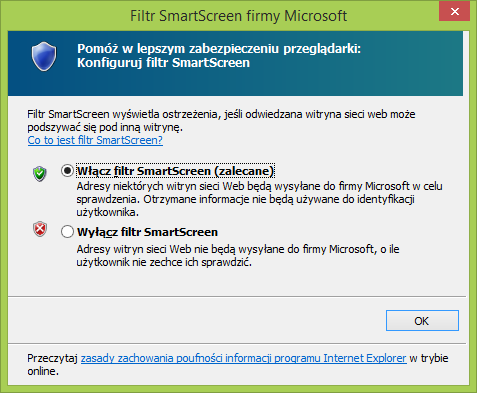Click the header text 'Konfiguruj filtr SmartScreen'

click(163, 63)
